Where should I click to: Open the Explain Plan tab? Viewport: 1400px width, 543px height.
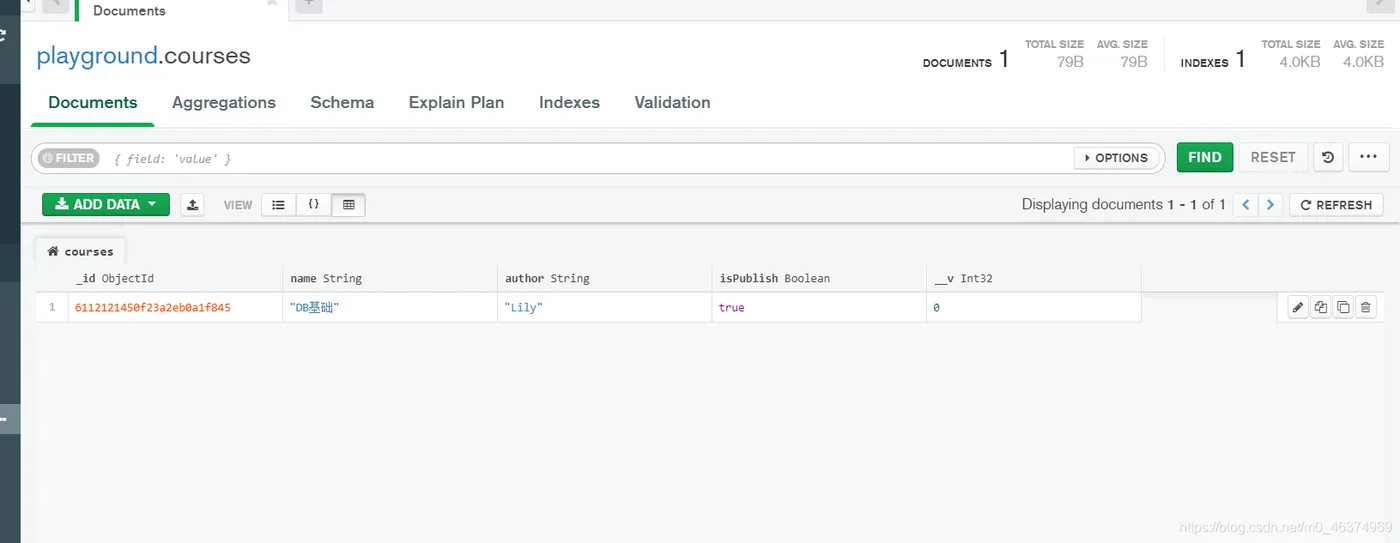[x=456, y=102]
